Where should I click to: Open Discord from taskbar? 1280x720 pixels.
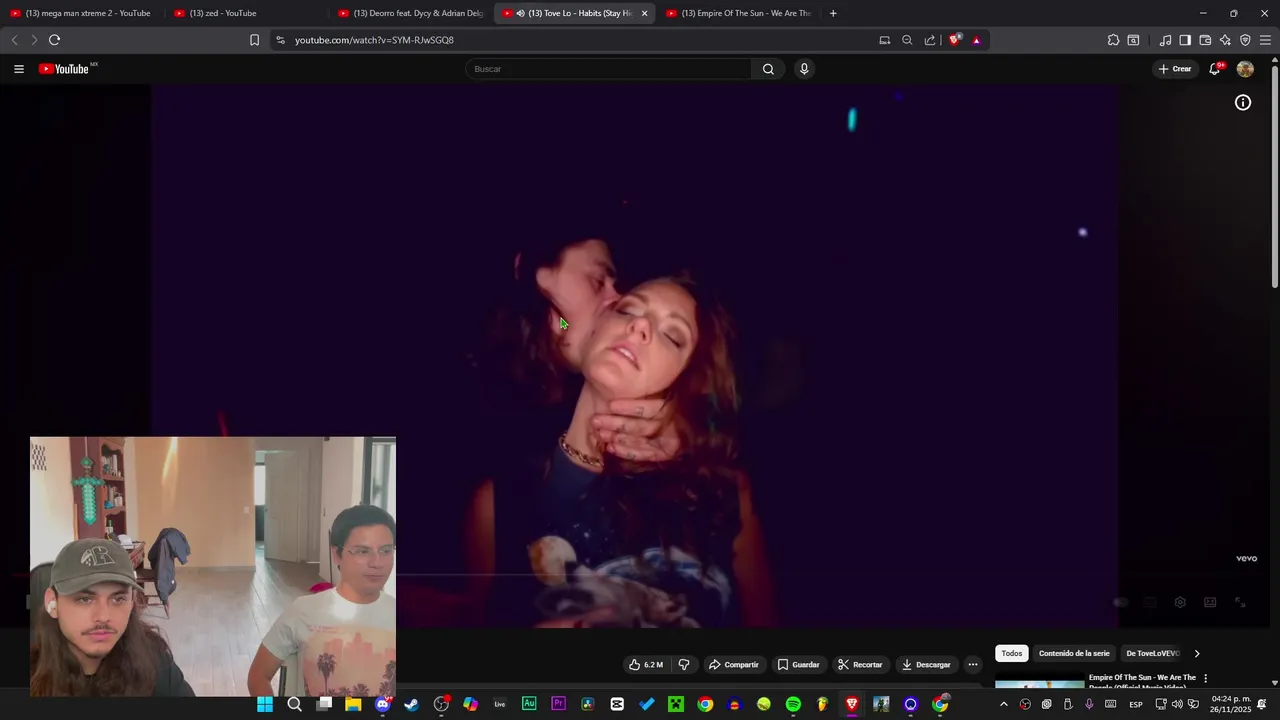(382, 704)
